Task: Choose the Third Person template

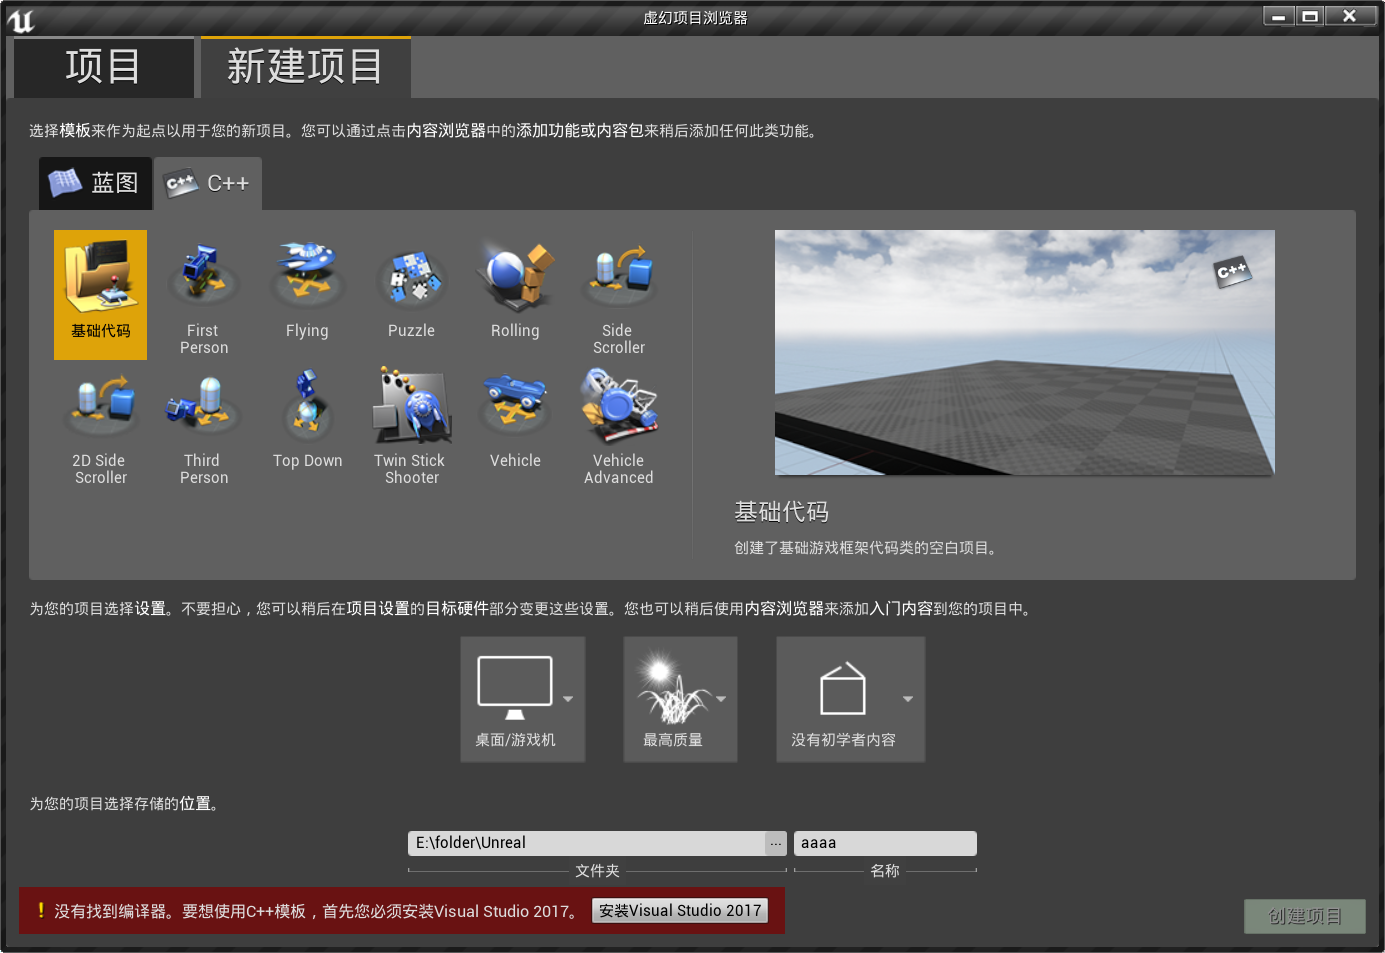Action: pyautogui.click(x=204, y=425)
